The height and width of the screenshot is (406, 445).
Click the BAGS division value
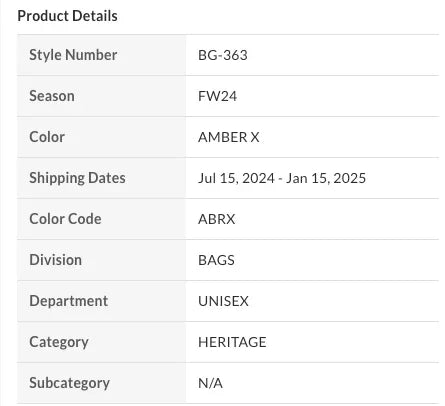[216, 260]
